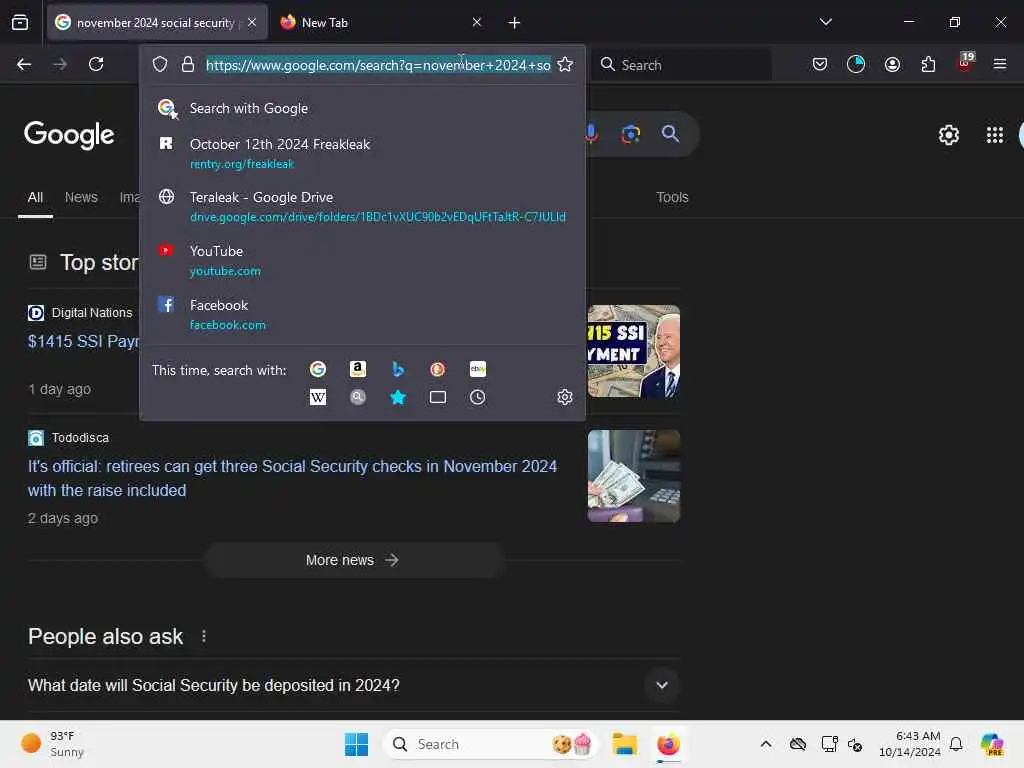1024x768 pixels.
Task: Search open tabs shortcut icon
Action: pyautogui.click(x=438, y=397)
